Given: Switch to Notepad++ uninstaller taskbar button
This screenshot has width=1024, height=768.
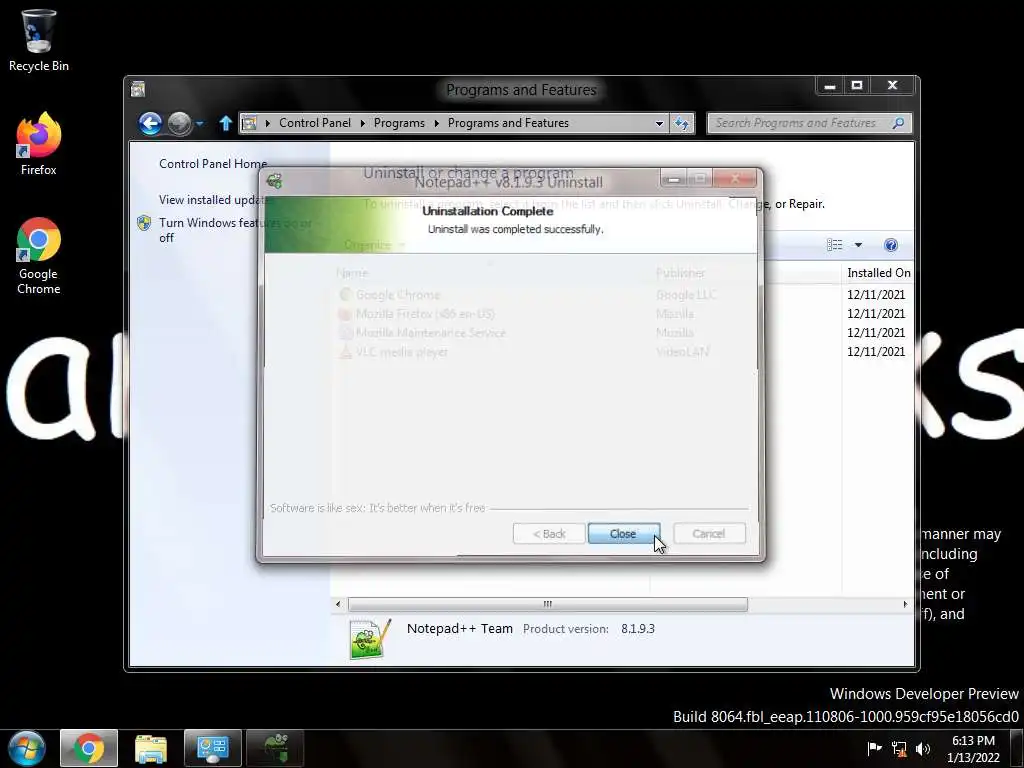Looking at the screenshot, I should tap(275, 748).
